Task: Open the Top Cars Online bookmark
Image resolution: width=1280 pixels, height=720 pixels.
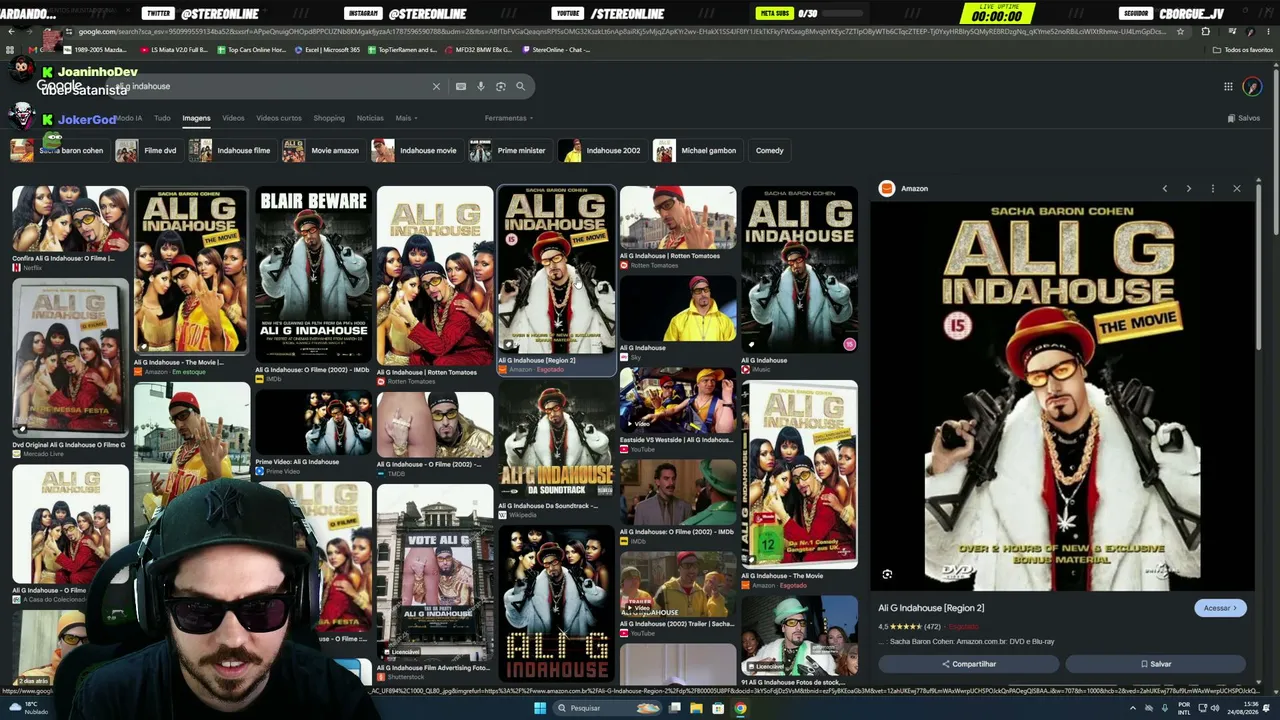Action: 251,50
